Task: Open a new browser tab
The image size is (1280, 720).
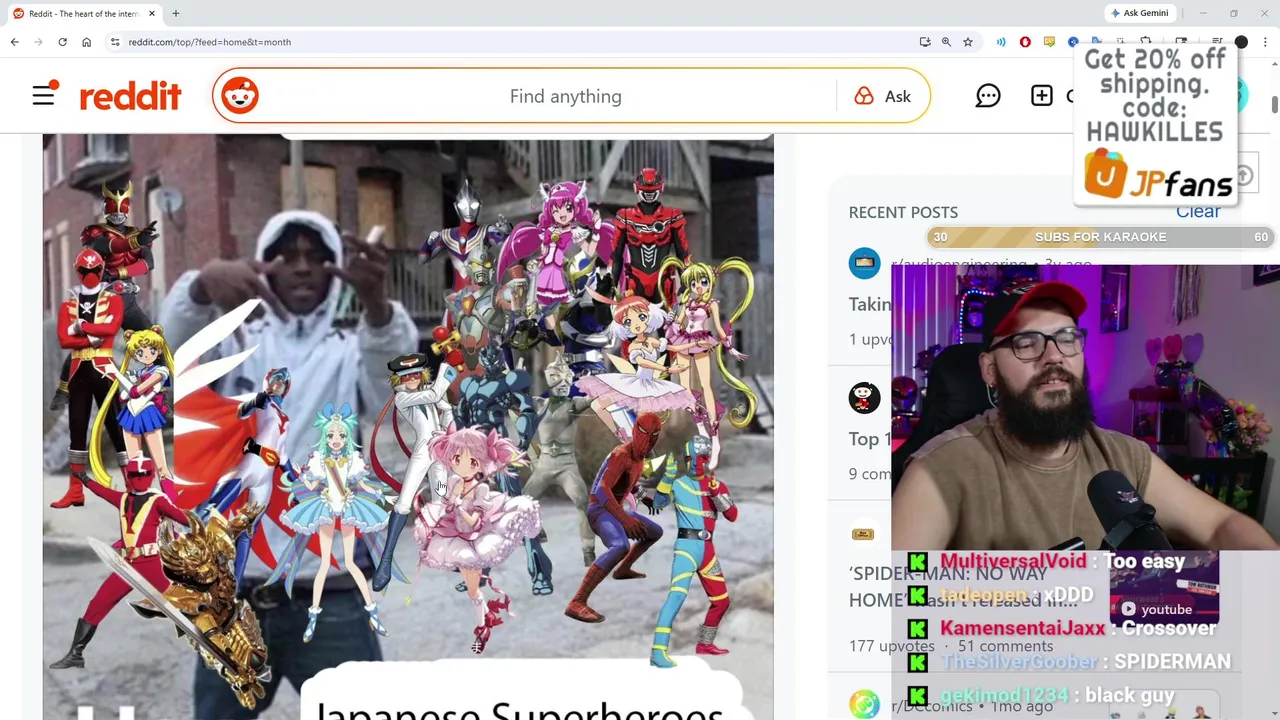Action: (175, 13)
